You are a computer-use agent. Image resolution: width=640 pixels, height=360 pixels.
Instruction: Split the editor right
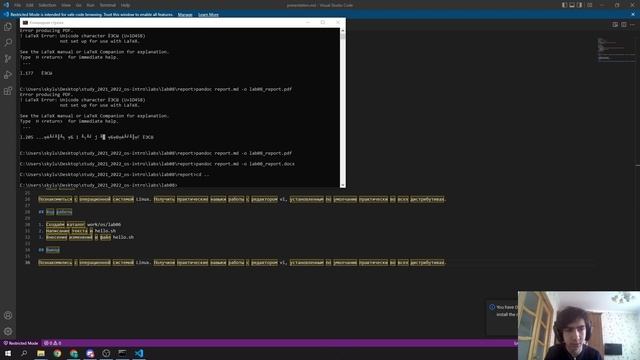624,24
